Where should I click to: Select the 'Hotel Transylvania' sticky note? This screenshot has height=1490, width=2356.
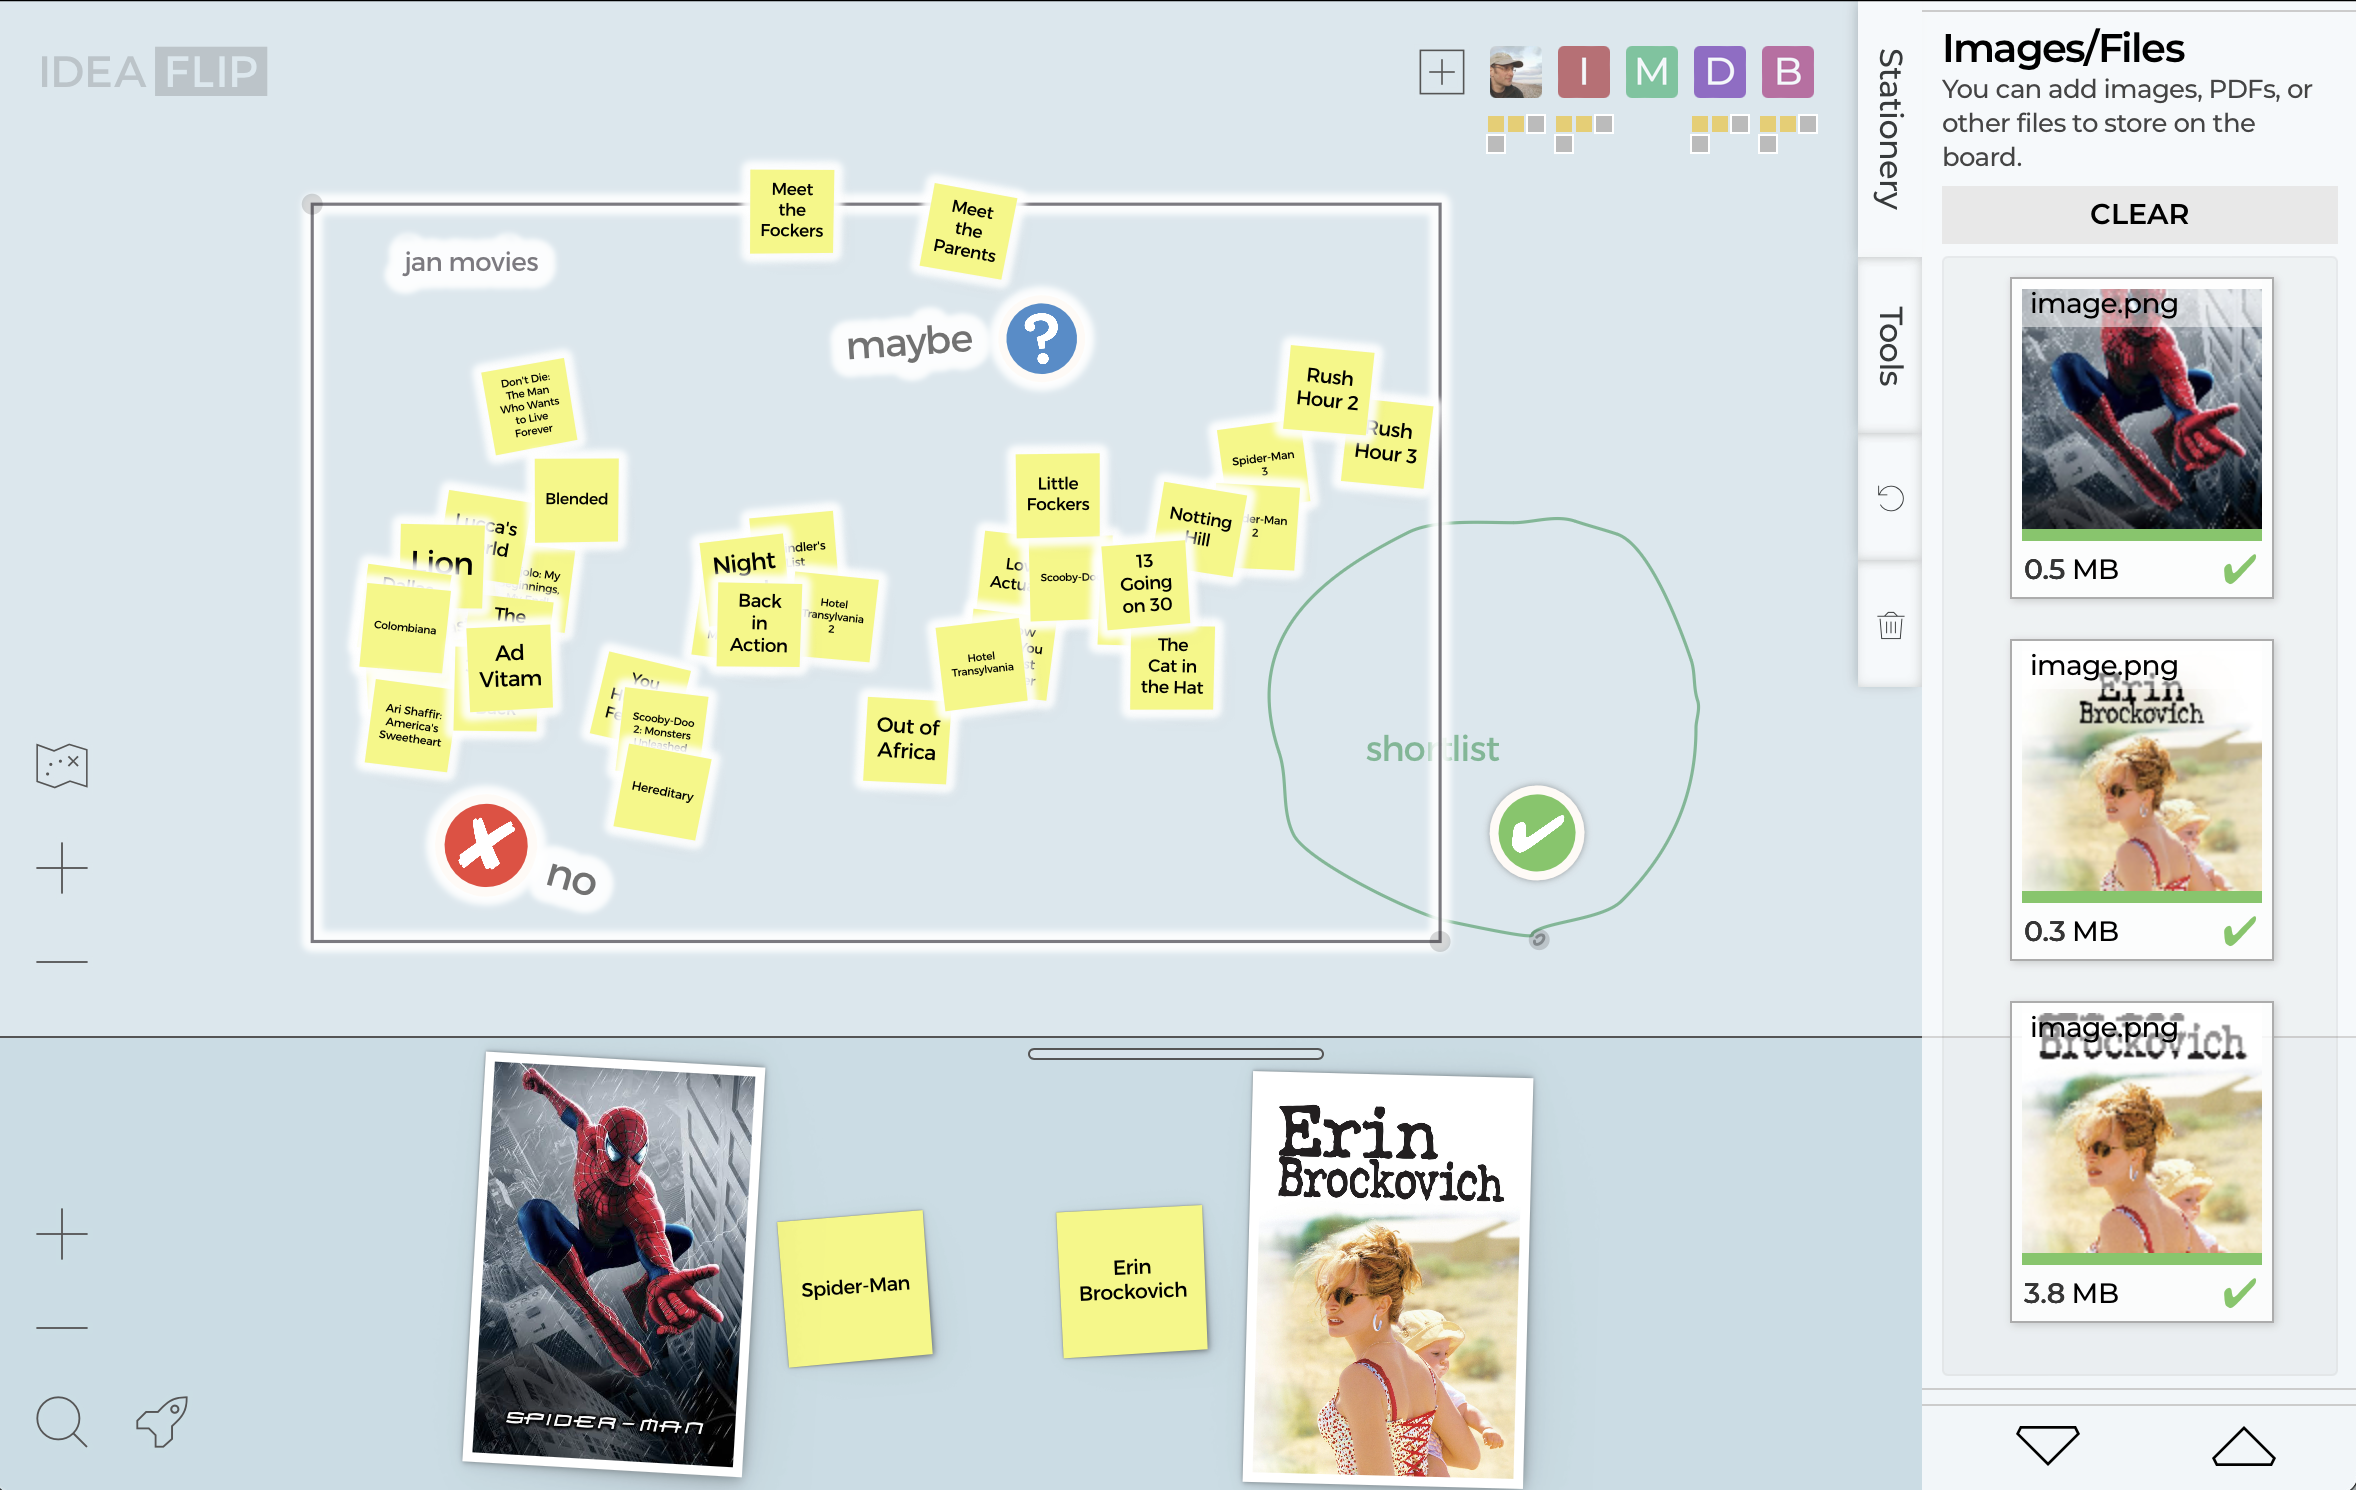click(981, 663)
